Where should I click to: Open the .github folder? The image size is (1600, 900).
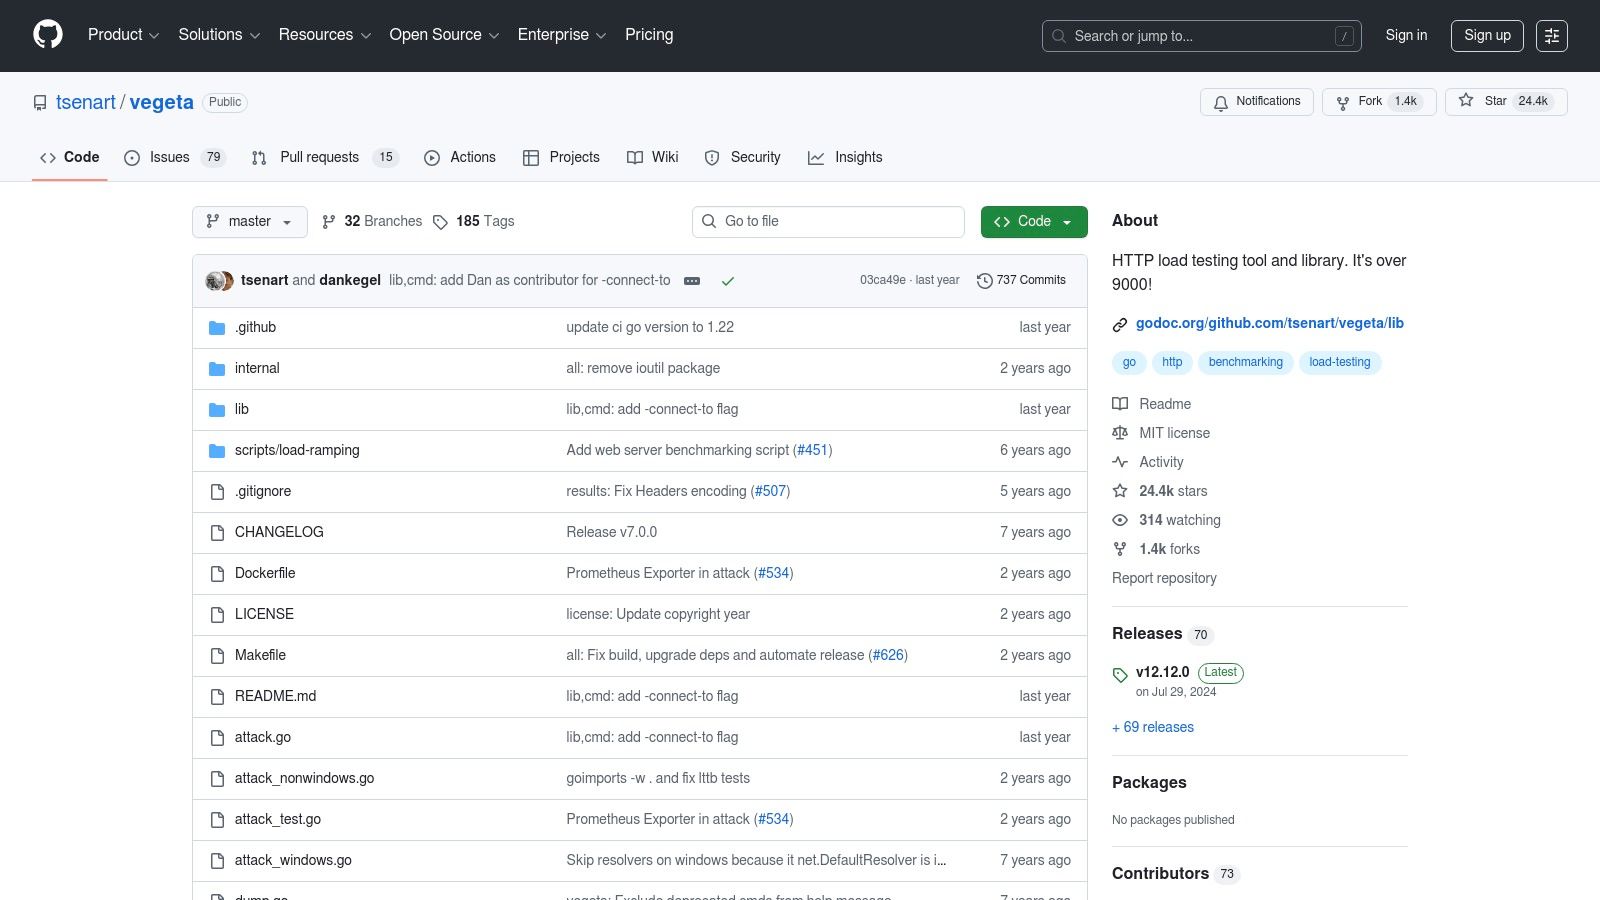click(255, 327)
